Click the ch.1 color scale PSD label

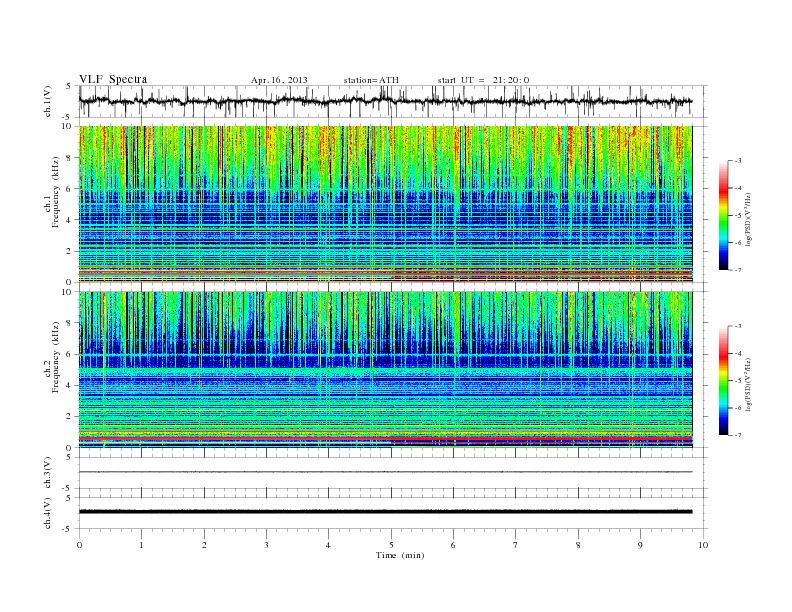750,220
